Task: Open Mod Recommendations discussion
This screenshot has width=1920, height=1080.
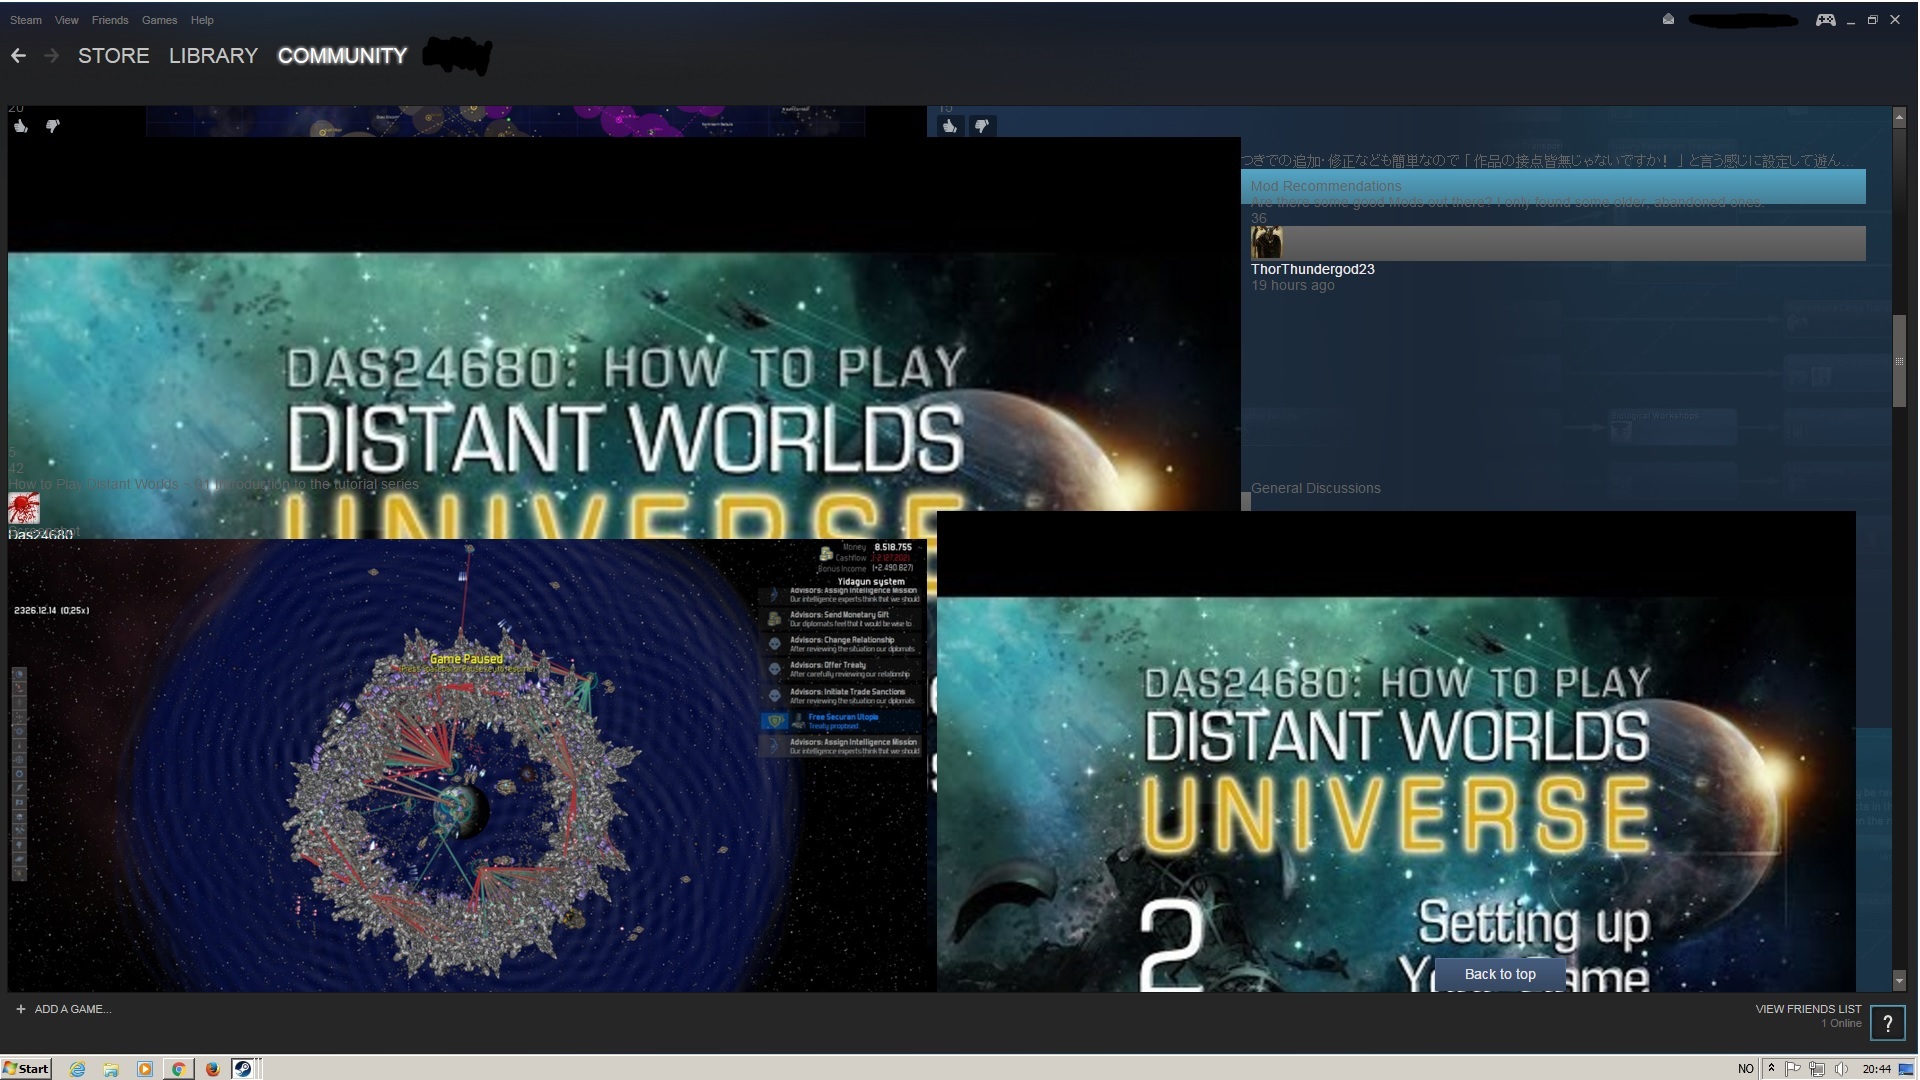Action: [1326, 186]
